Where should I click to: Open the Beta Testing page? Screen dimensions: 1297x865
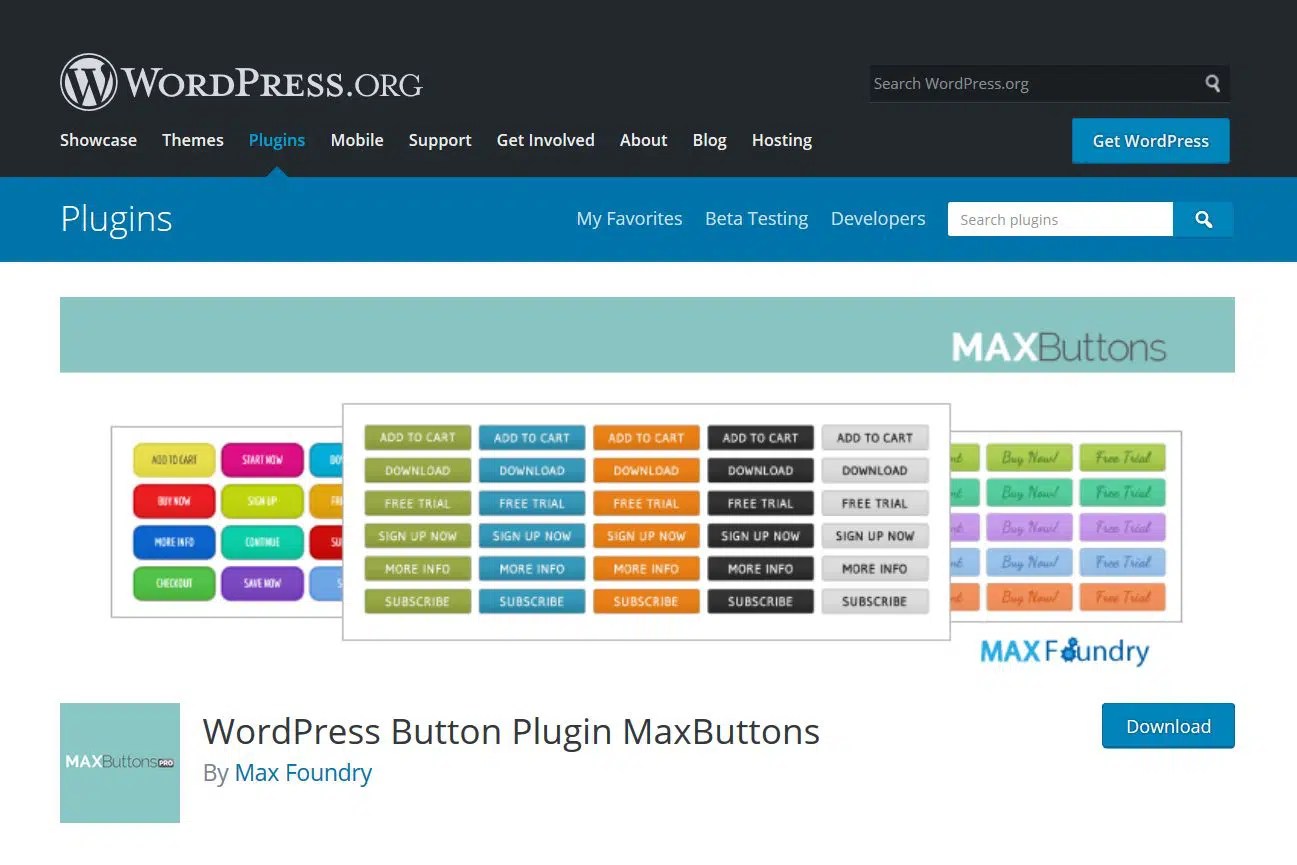[x=756, y=218]
